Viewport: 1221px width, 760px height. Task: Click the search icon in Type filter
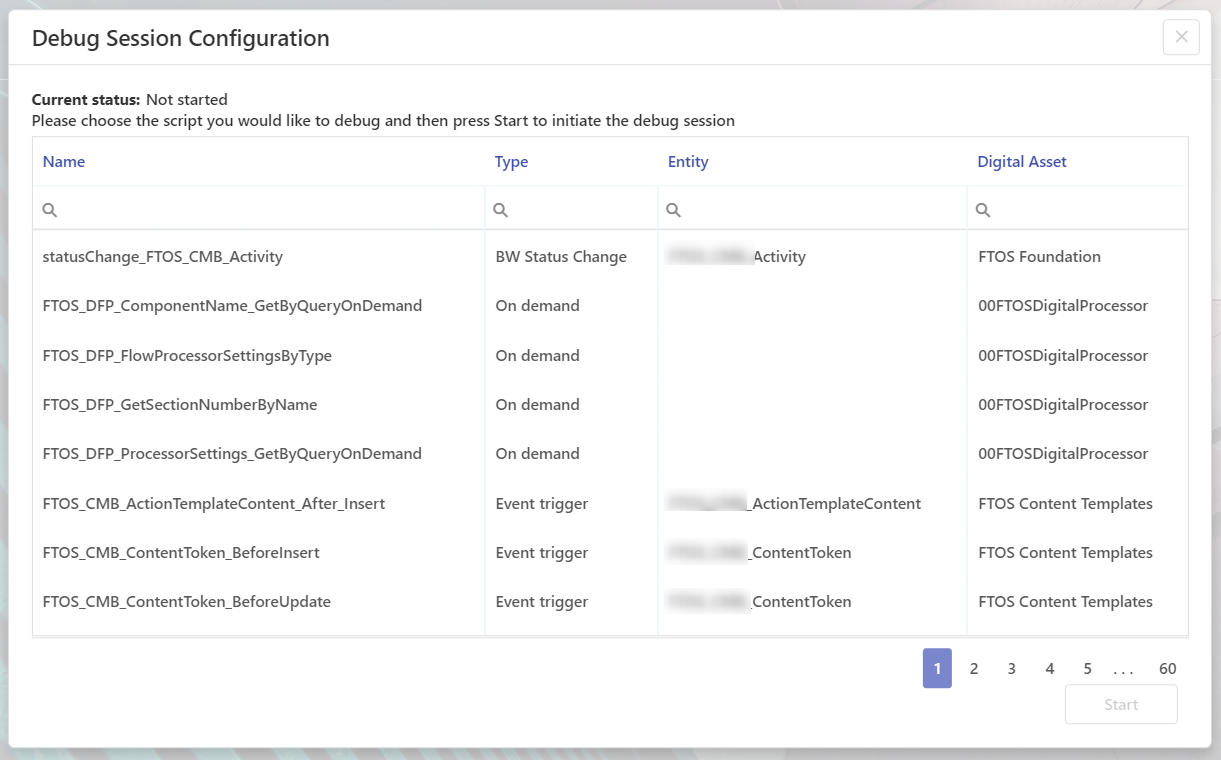pyautogui.click(x=502, y=210)
